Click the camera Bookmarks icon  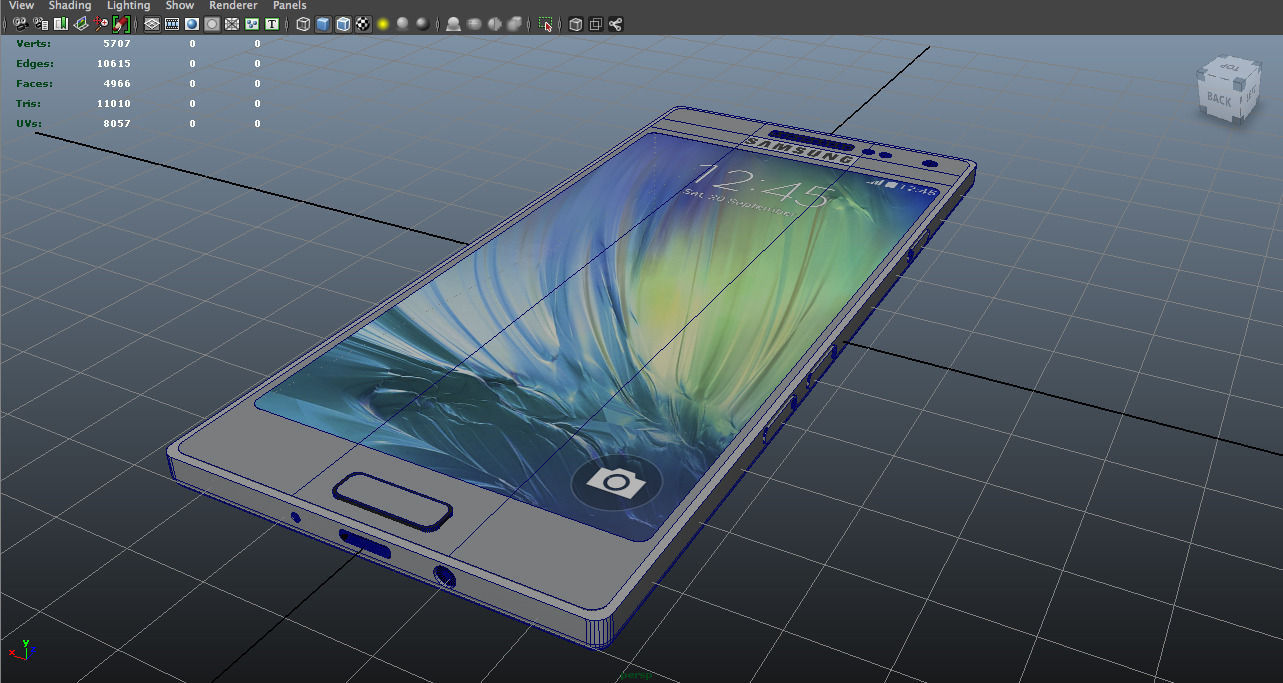tap(61, 23)
